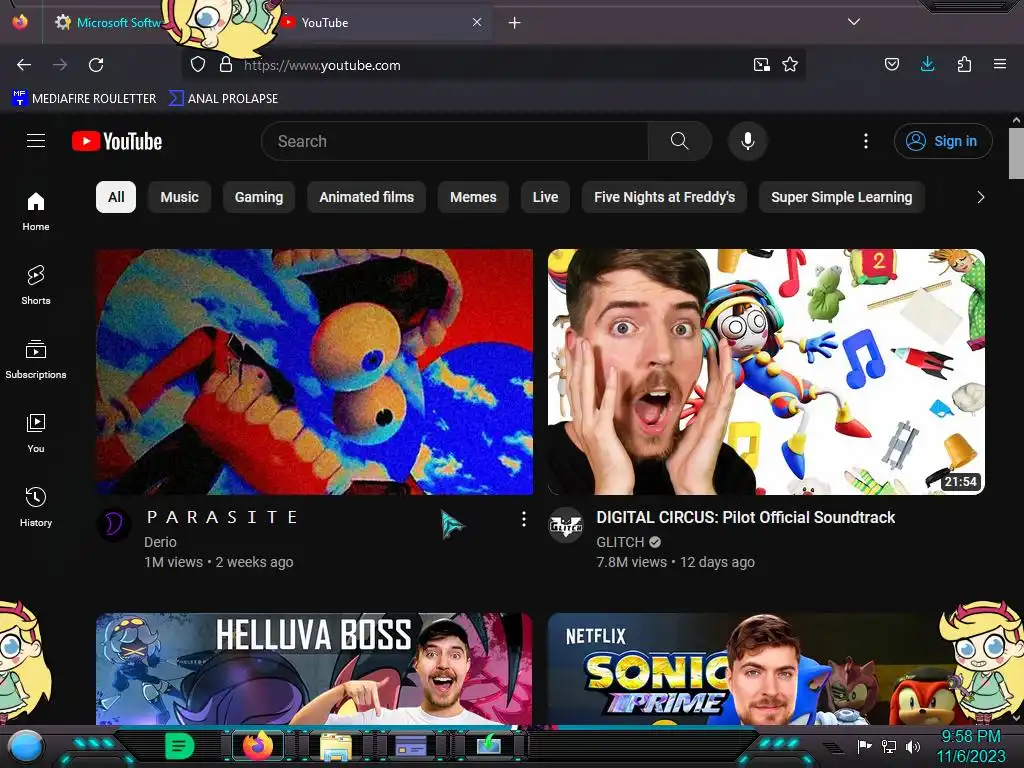The height and width of the screenshot is (768, 1024).
Task: Open a new browser tab
Action: coord(515,23)
